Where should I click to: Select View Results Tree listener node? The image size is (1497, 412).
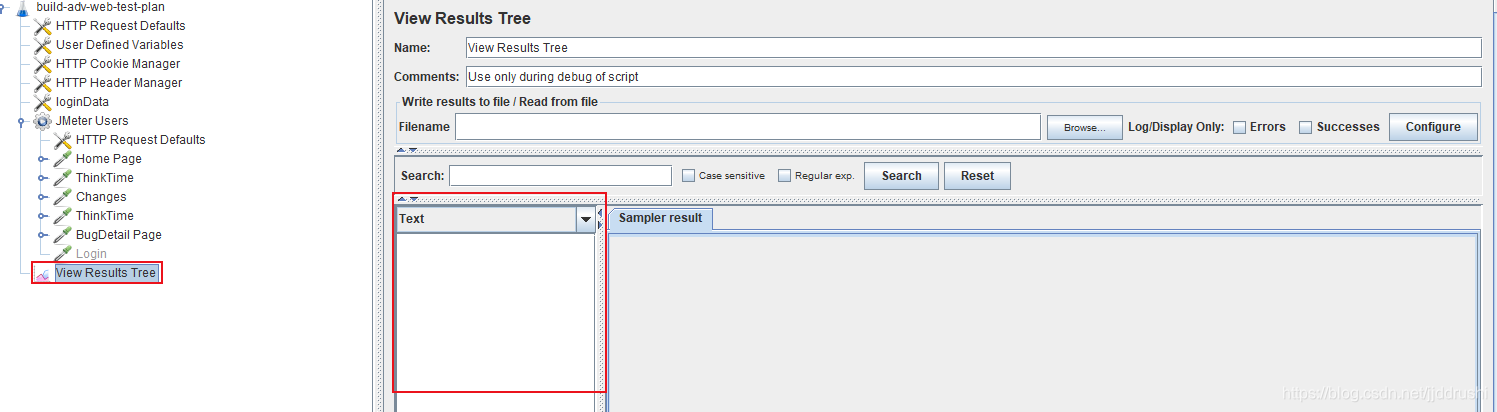pyautogui.click(x=106, y=273)
